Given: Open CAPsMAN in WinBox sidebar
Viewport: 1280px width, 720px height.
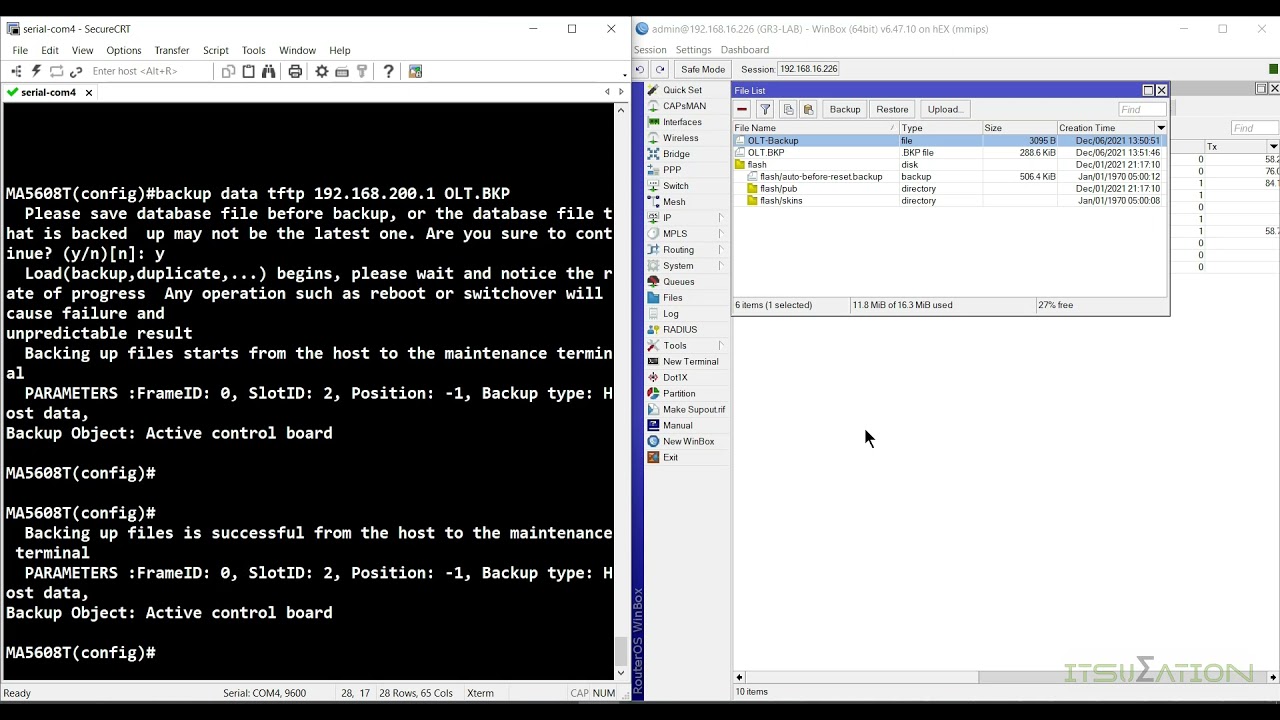Looking at the screenshot, I should [684, 106].
